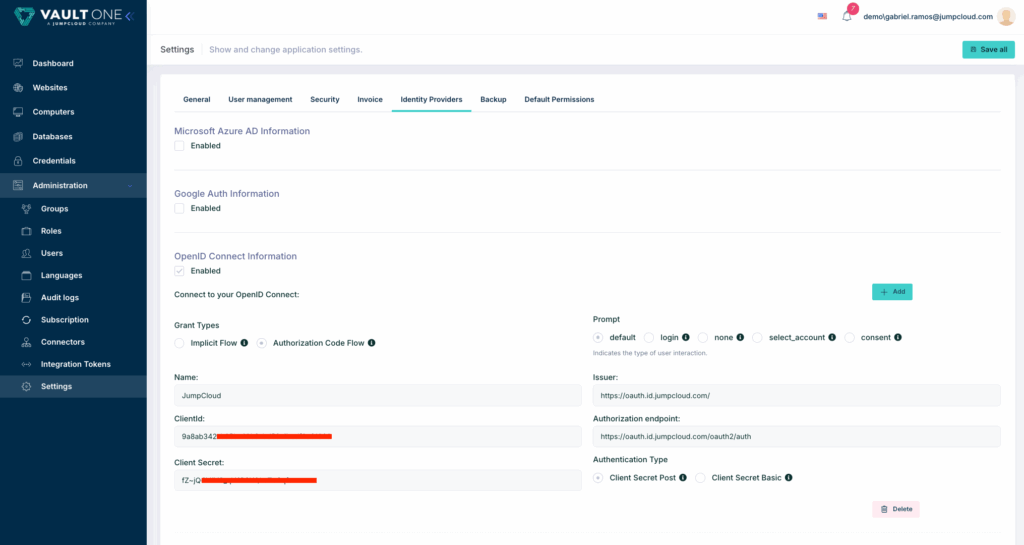Switch to the Security tab

324,100
